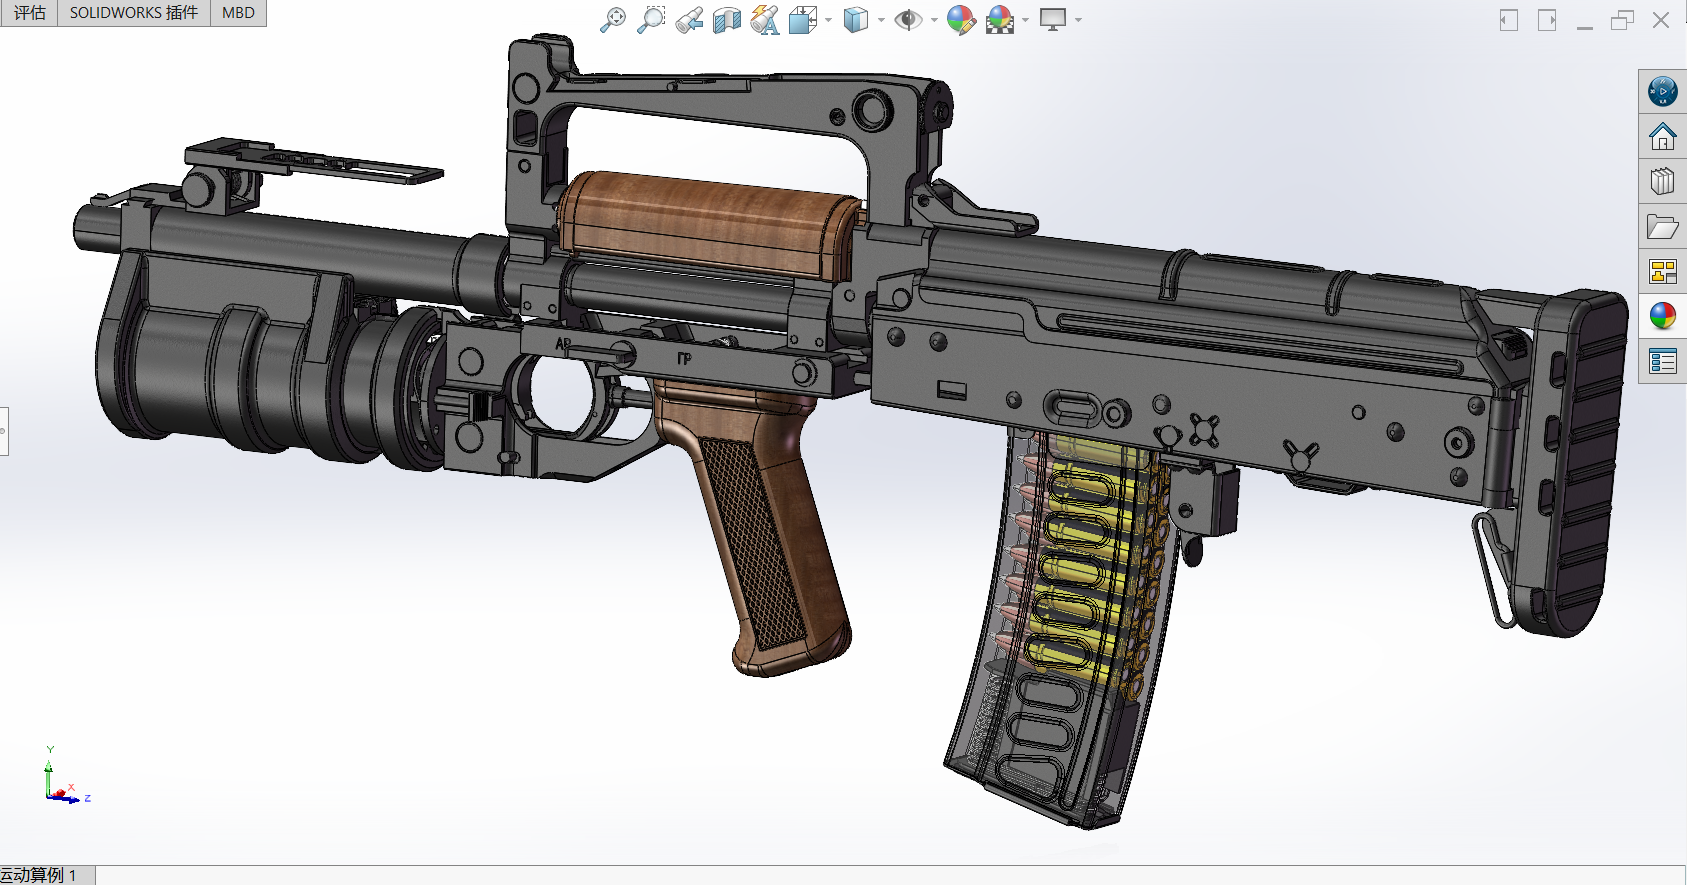Activate the Section View tool
This screenshot has height=885, width=1687.
pyautogui.click(x=727, y=20)
